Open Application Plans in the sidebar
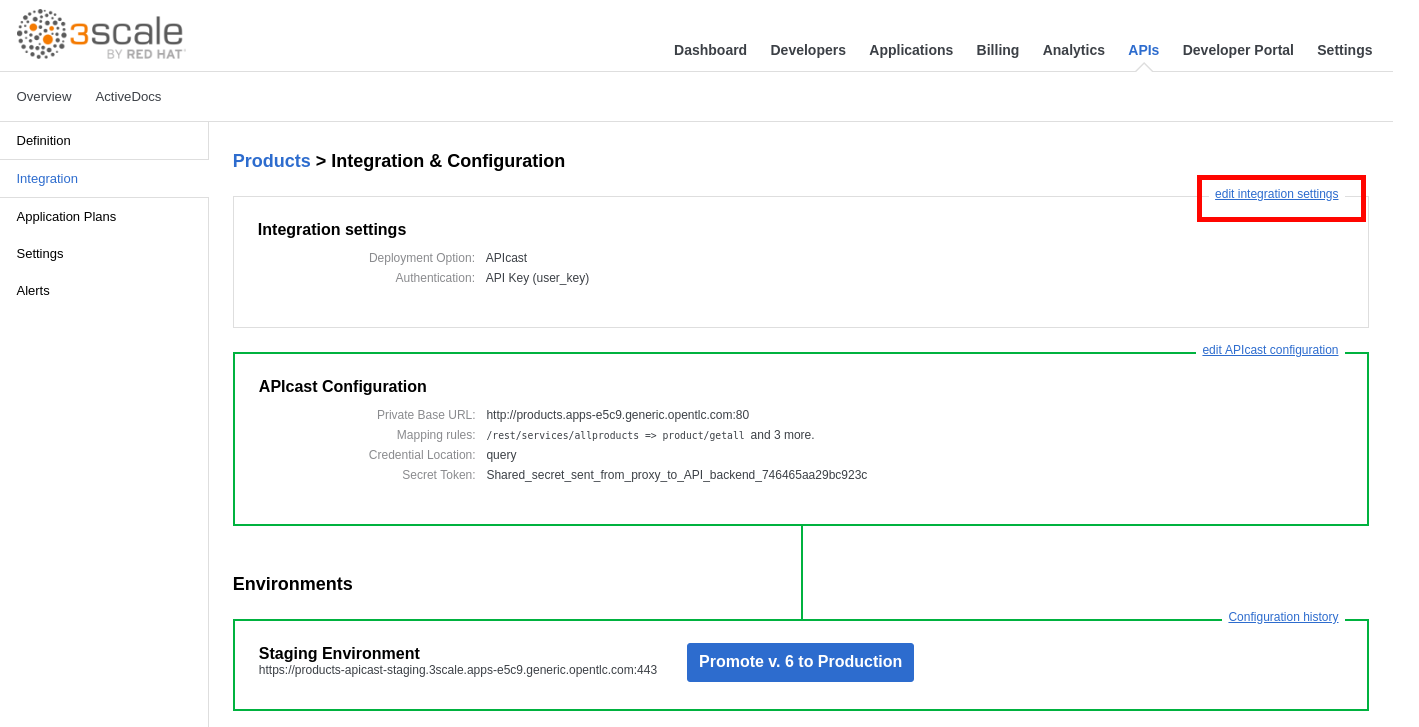Image resolution: width=1419 pixels, height=727 pixels. coord(66,217)
